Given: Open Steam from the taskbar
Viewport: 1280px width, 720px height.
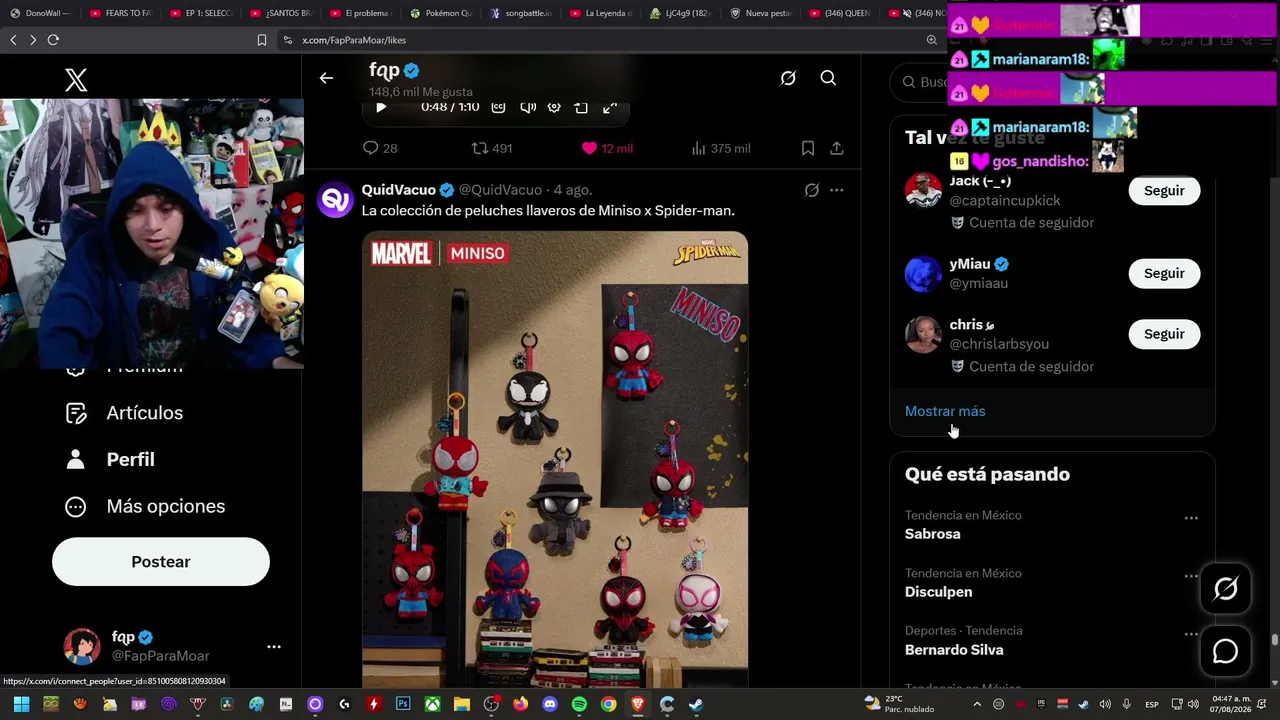Looking at the screenshot, I should click(x=696, y=704).
